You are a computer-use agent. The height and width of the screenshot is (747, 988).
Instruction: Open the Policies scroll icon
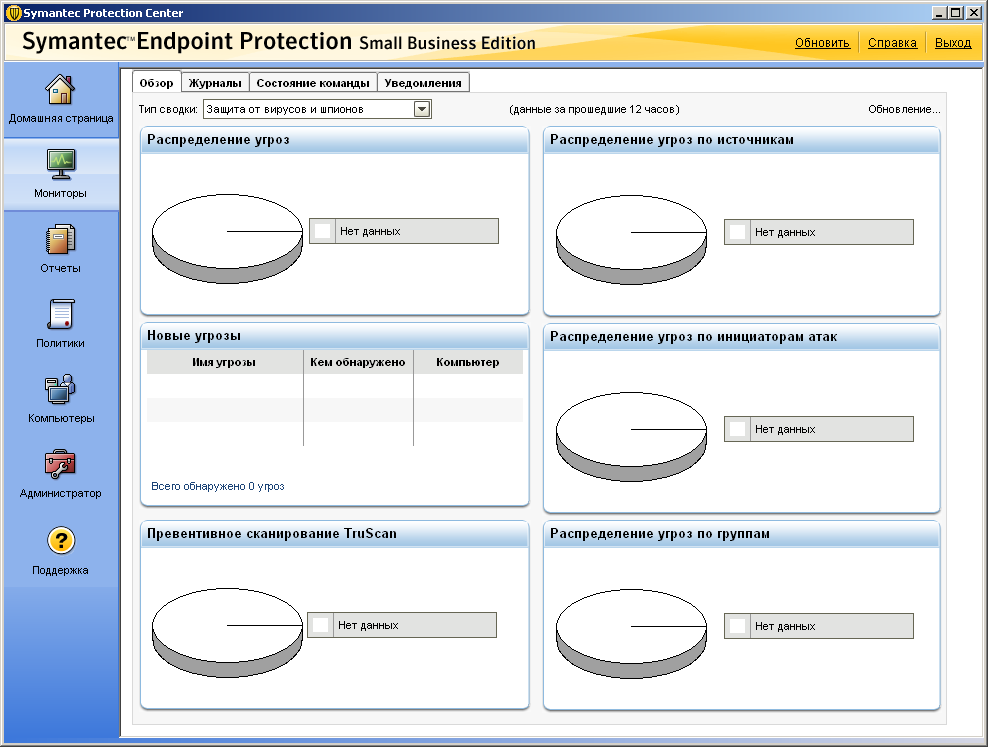60,314
